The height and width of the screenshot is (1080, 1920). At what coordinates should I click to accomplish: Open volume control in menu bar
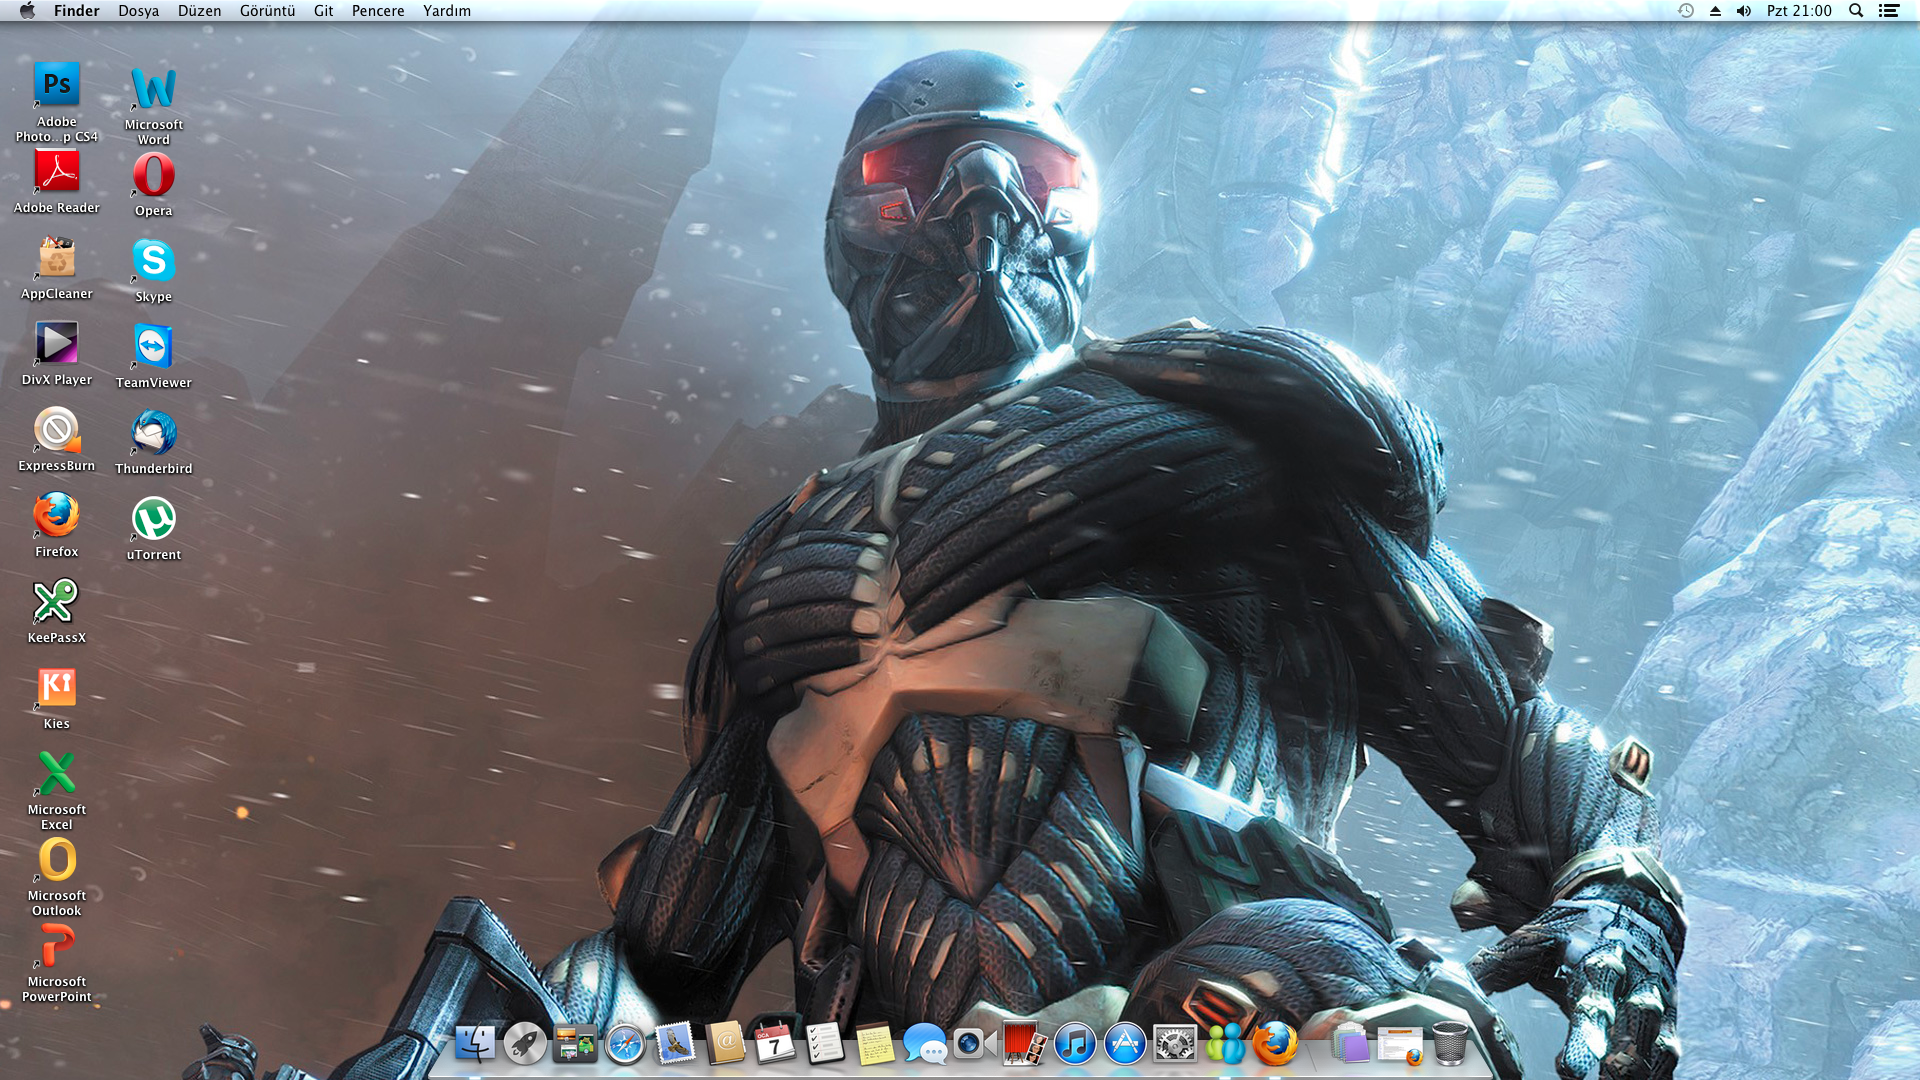1744,11
